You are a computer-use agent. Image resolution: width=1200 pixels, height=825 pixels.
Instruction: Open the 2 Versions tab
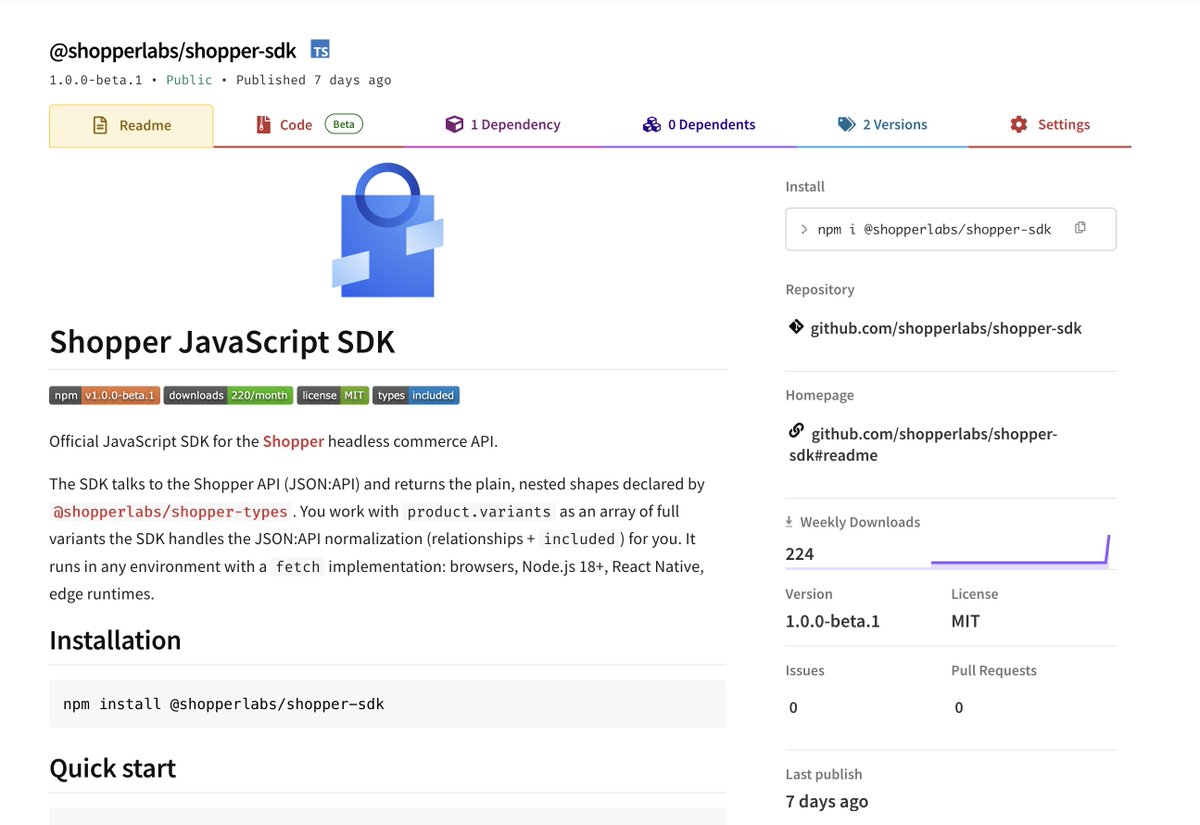point(883,125)
